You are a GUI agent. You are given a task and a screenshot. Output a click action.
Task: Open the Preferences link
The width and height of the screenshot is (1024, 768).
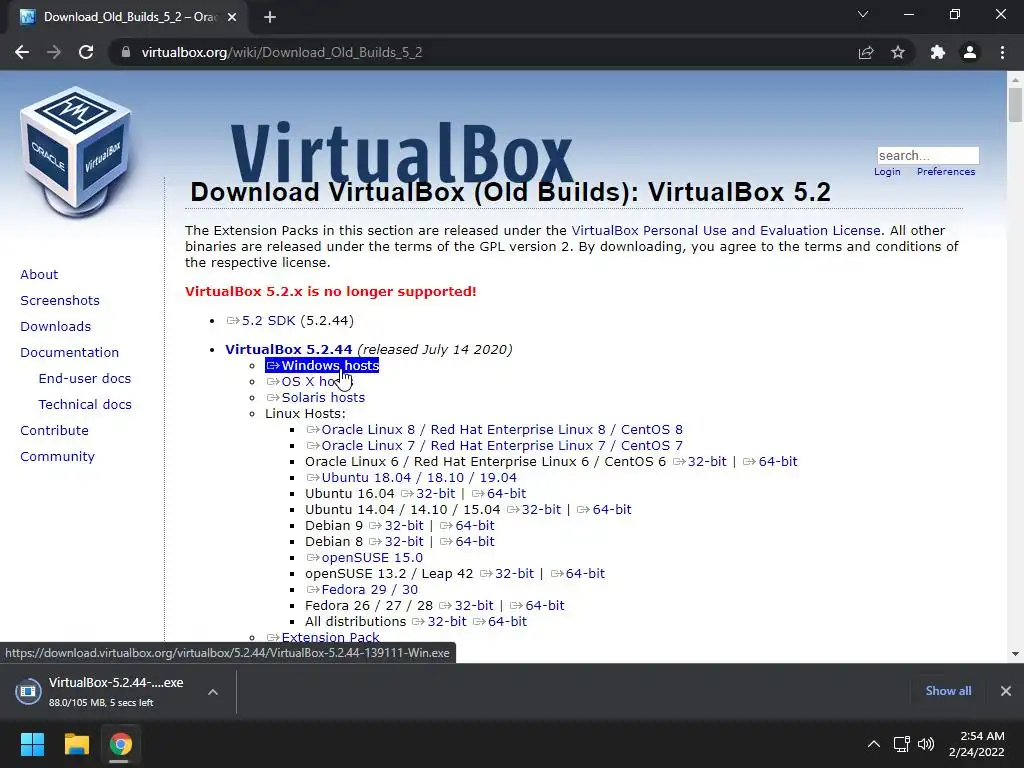coord(946,172)
